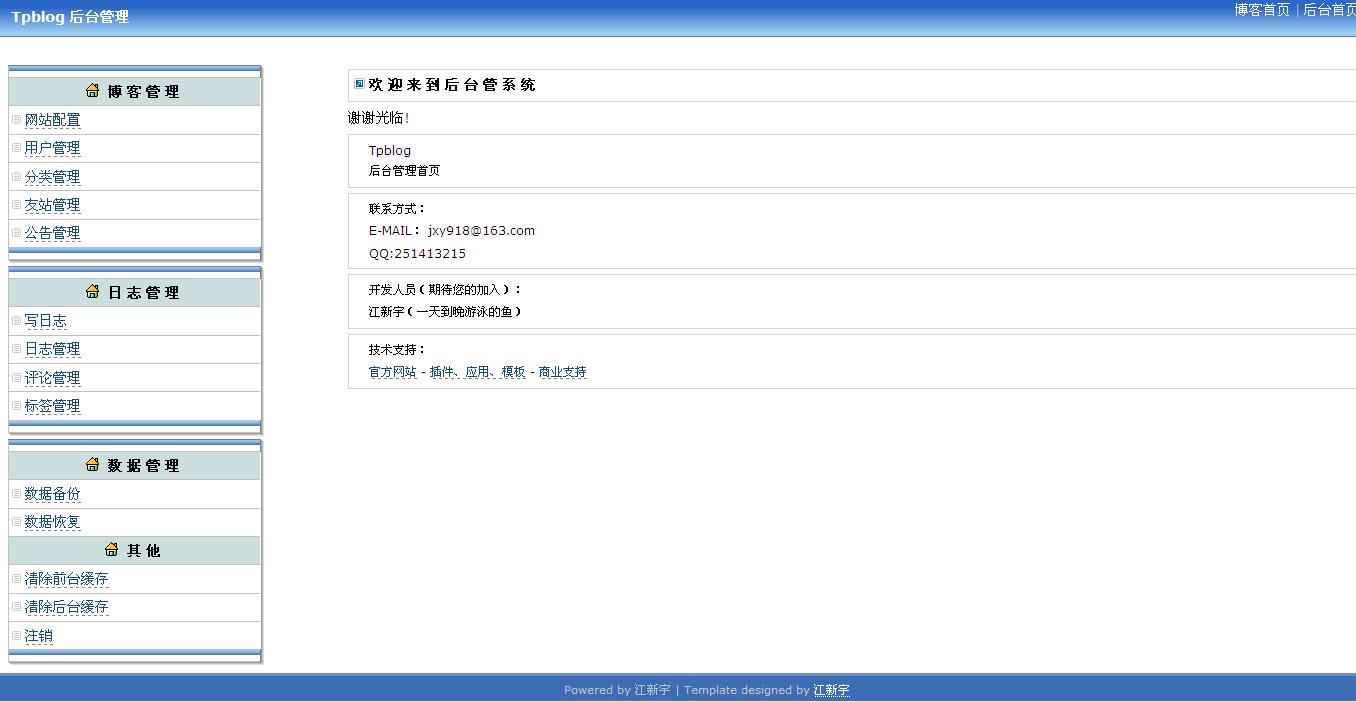
Task: Select 日志管理 link in the sidebar
Action: click(52, 349)
